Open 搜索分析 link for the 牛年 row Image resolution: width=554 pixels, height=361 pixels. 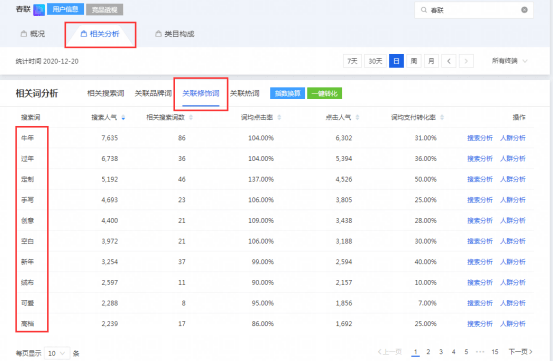pos(480,138)
